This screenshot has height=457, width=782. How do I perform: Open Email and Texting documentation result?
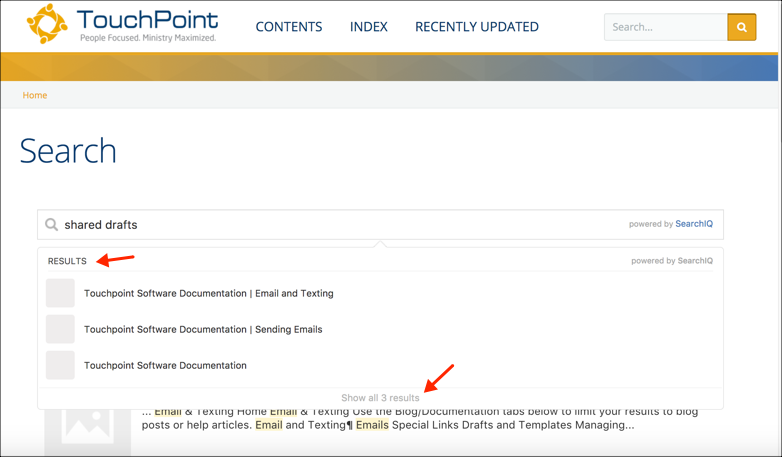[208, 293]
